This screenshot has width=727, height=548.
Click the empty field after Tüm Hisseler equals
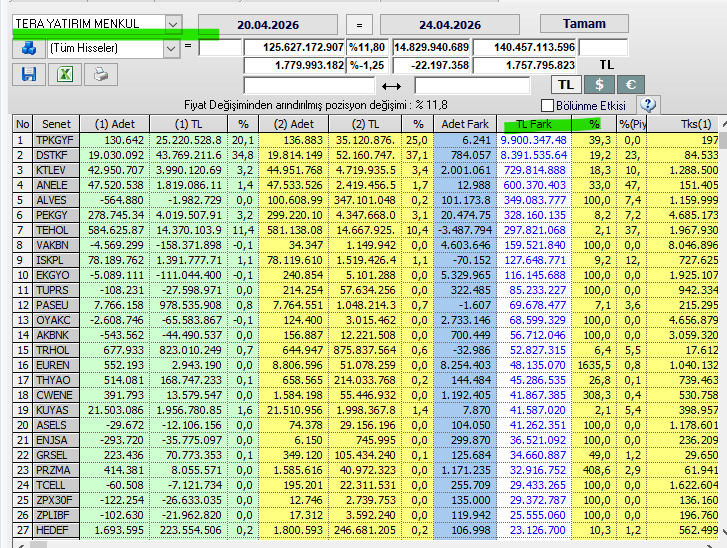(220, 48)
